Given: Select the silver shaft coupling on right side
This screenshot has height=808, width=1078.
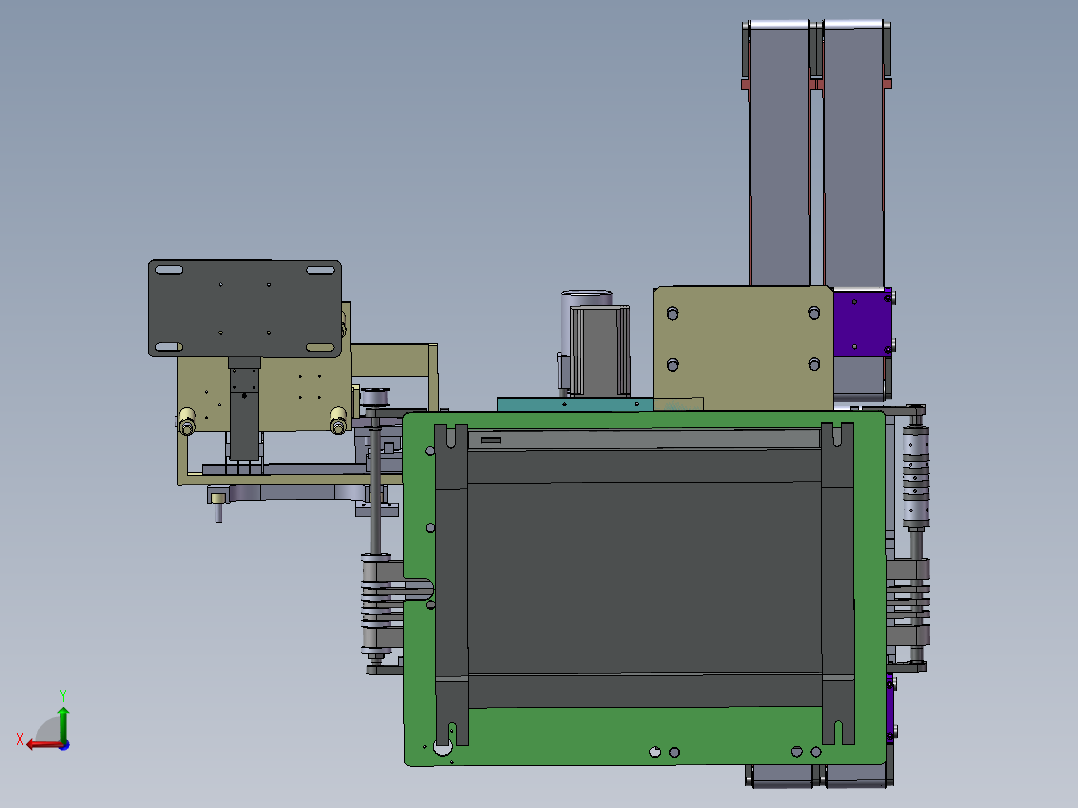Looking at the screenshot, I should [x=916, y=477].
